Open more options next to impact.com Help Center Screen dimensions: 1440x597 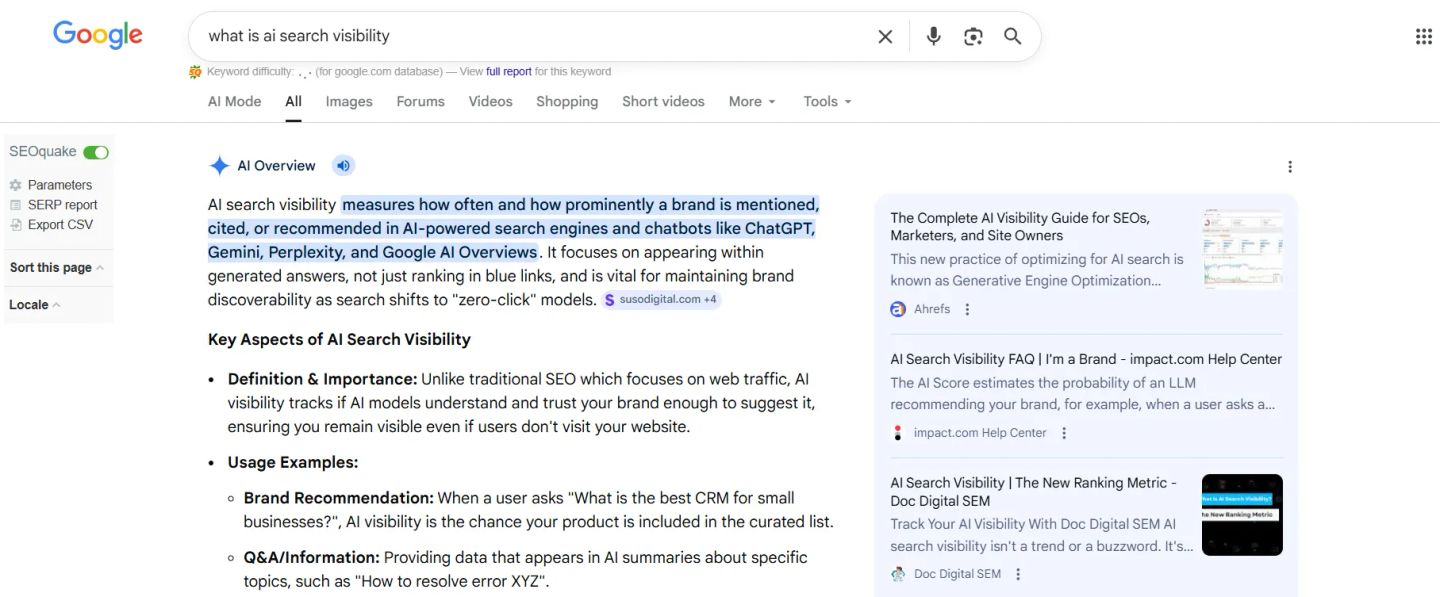click(x=1064, y=433)
